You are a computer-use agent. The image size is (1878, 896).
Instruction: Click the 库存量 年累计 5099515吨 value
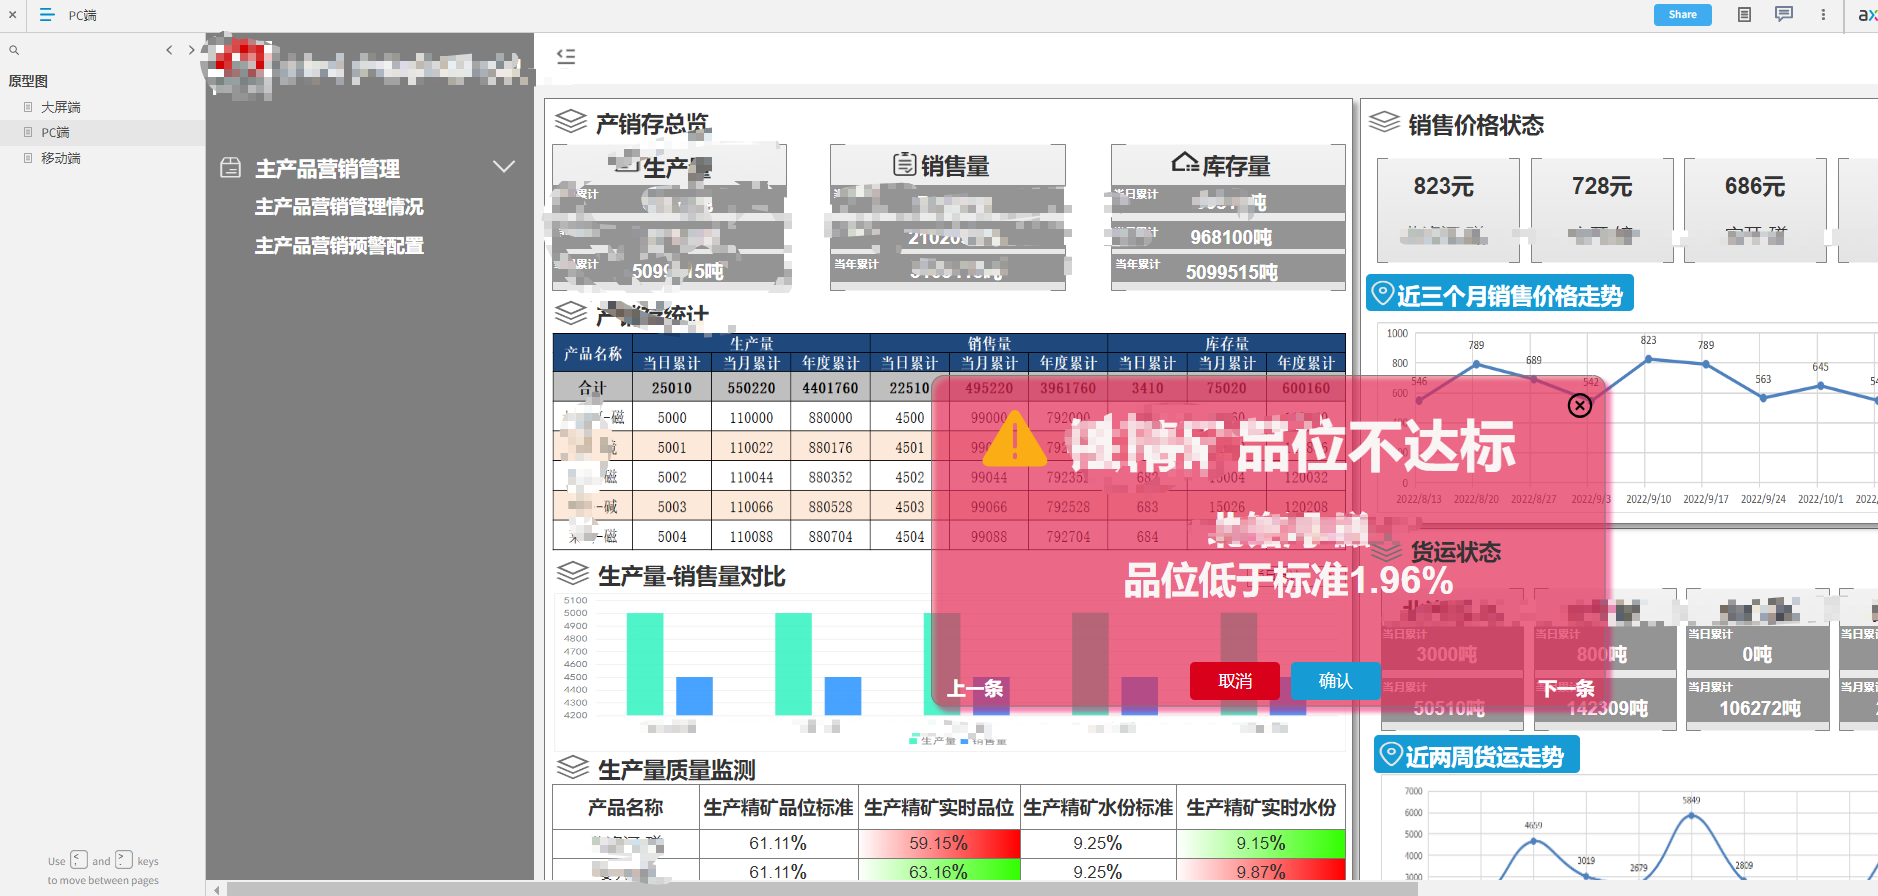[x=1231, y=272]
